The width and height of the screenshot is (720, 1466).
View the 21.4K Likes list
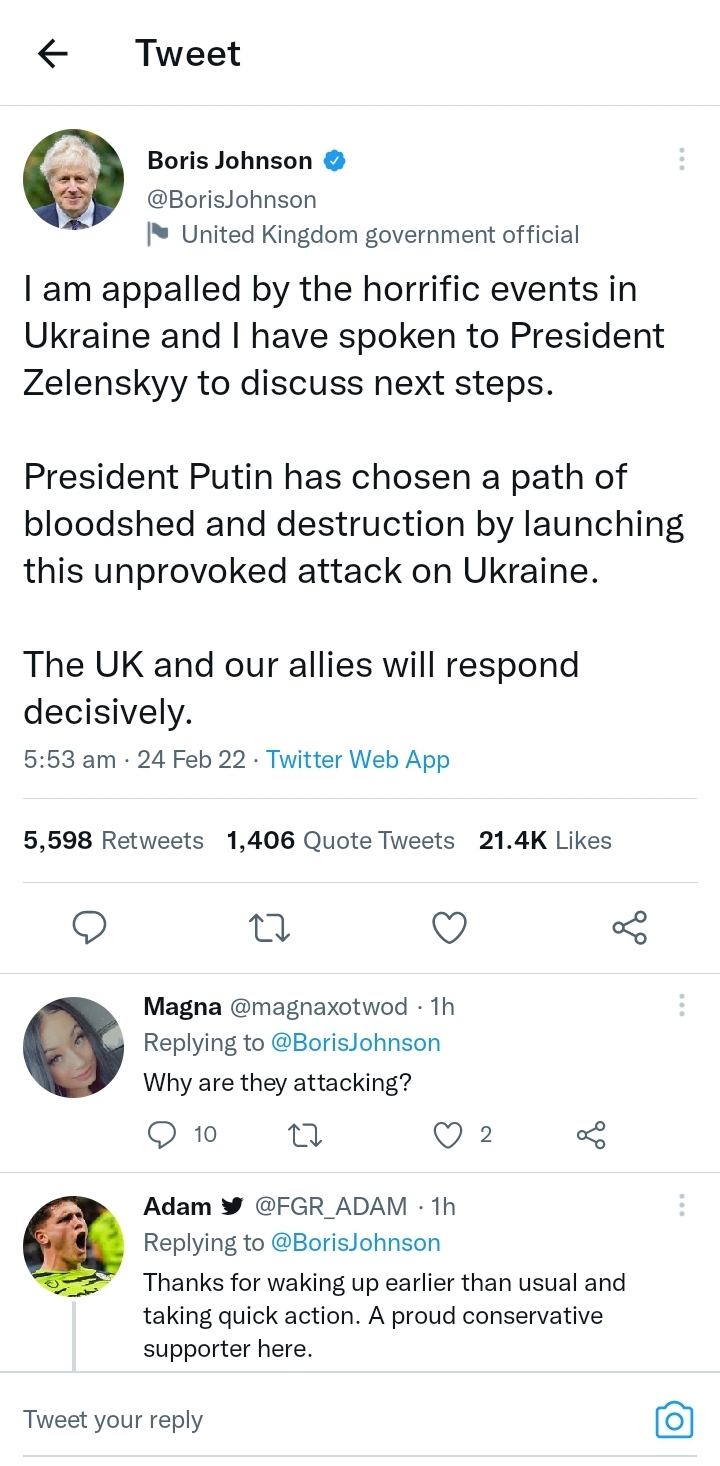point(545,841)
